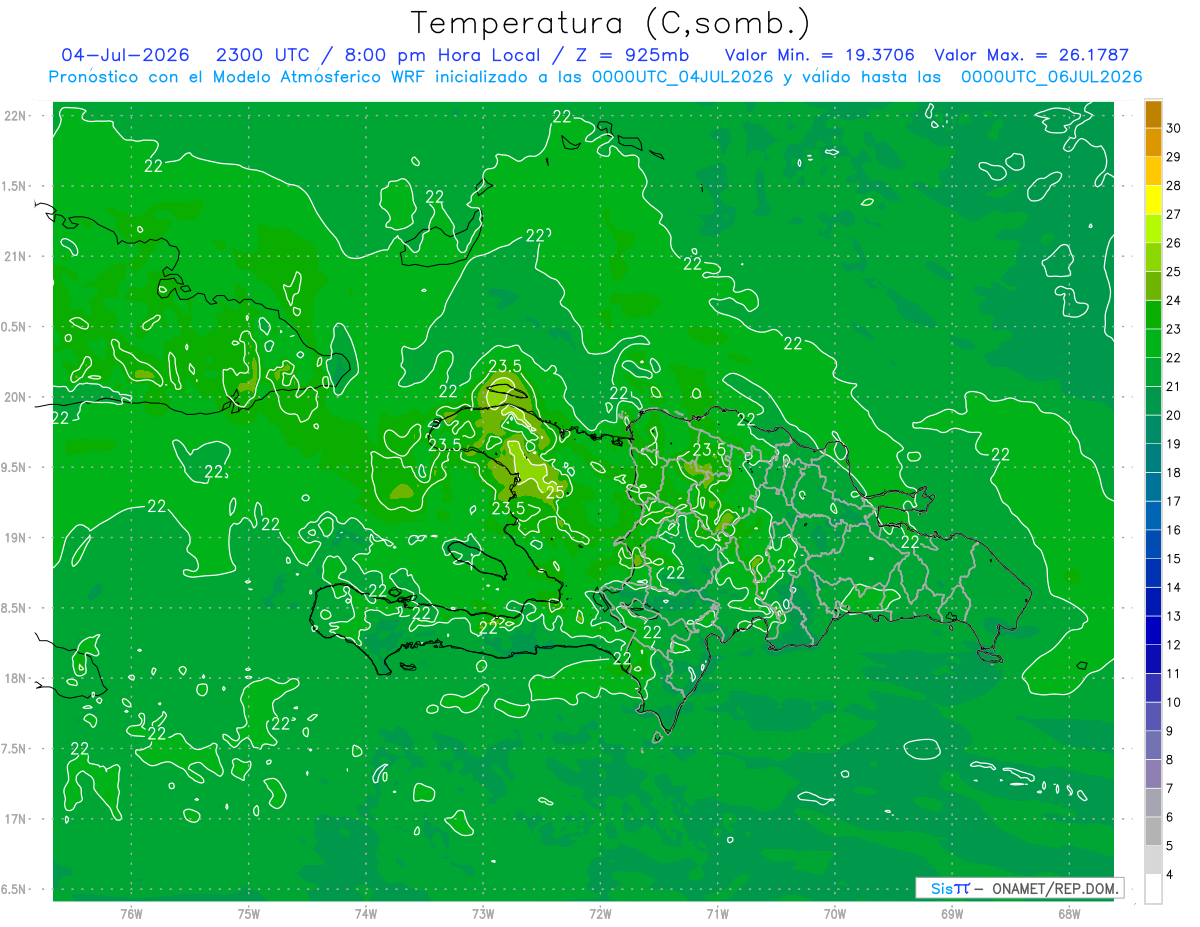Click the "69W" longitude axis label
1200x927 pixels.
(952, 914)
